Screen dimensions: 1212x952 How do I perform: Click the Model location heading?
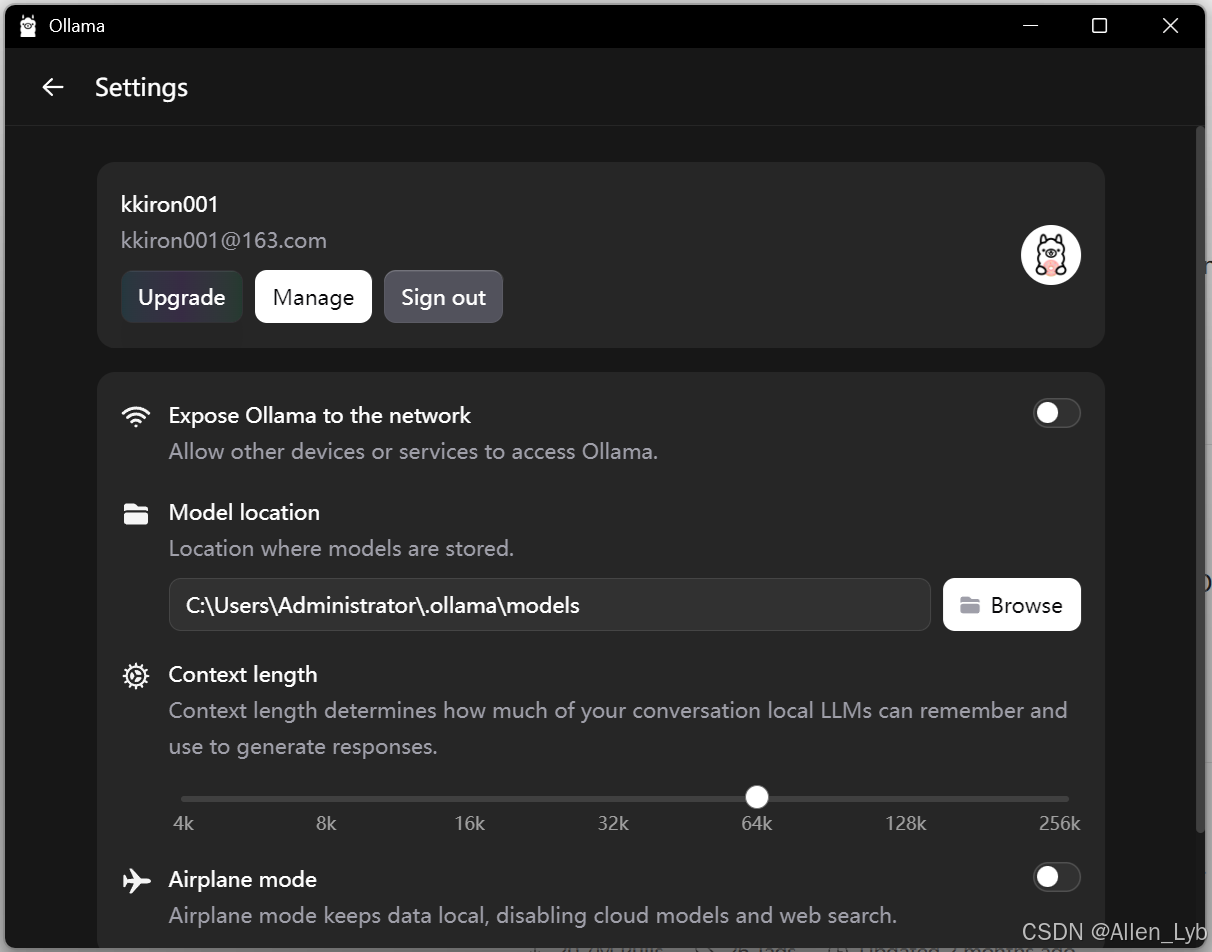[x=244, y=512]
